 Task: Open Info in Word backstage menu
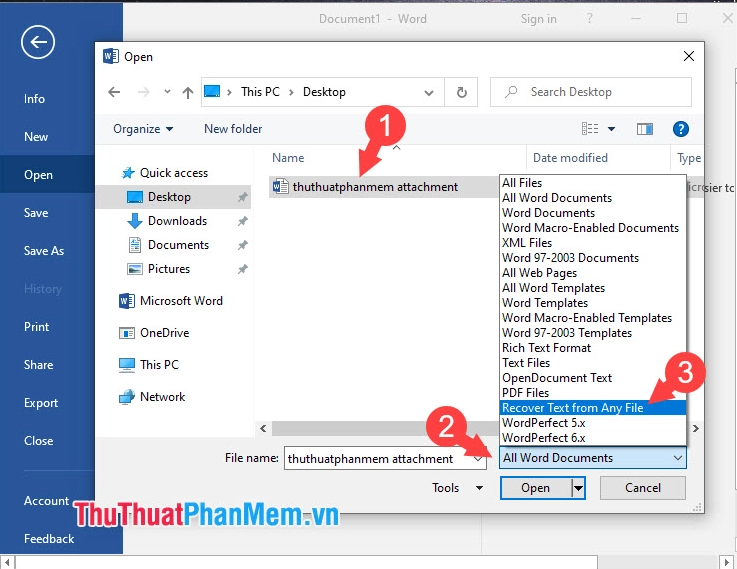[x=34, y=99]
